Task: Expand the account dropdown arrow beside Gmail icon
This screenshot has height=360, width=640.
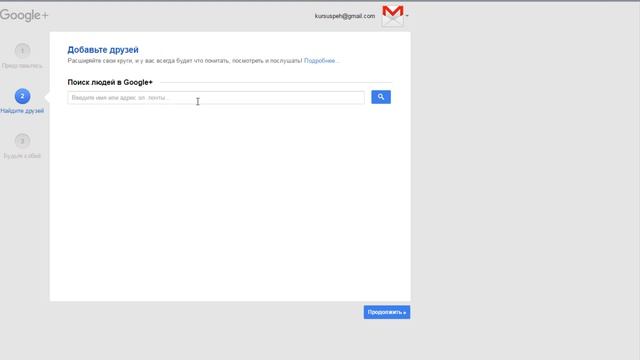Action: tap(407, 16)
